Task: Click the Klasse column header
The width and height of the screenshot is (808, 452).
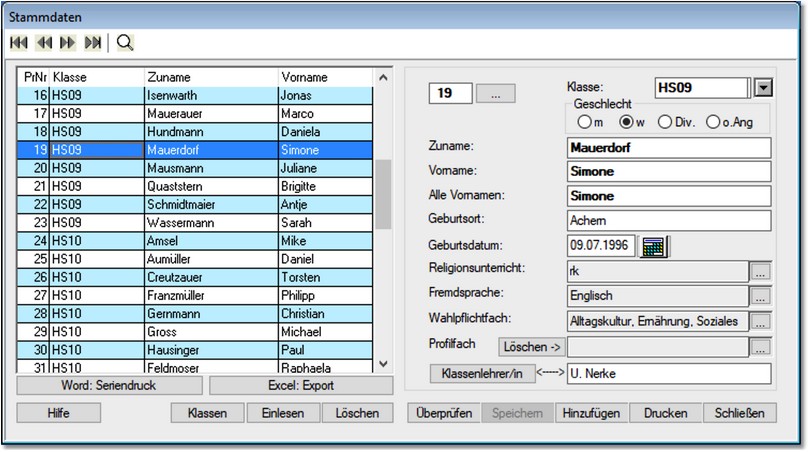Action: [x=96, y=77]
